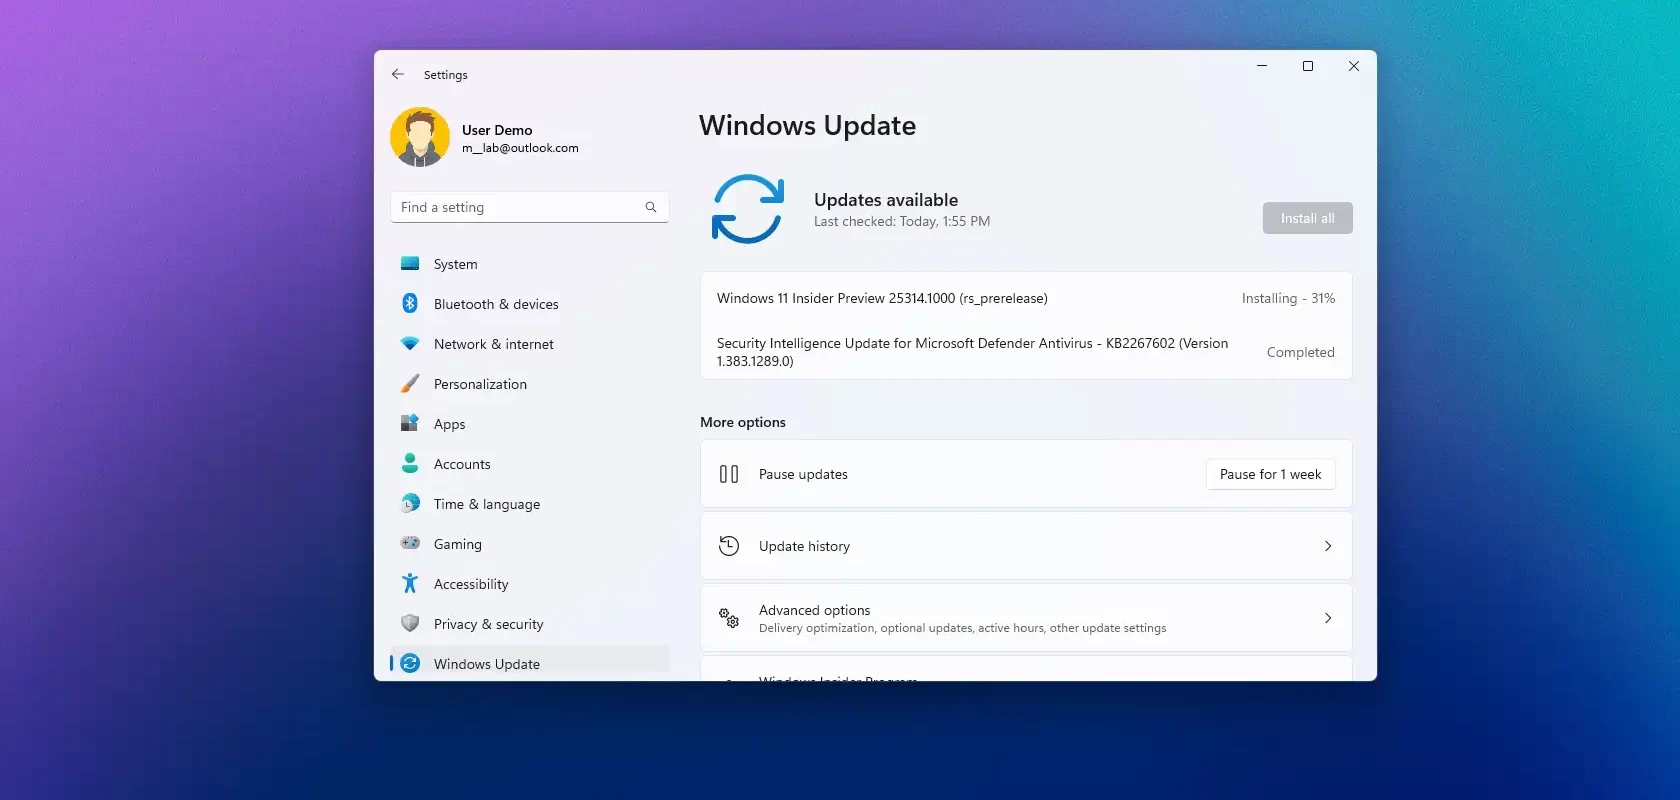Open Advanced options label
Screen dimensions: 1680x800
click(x=814, y=610)
